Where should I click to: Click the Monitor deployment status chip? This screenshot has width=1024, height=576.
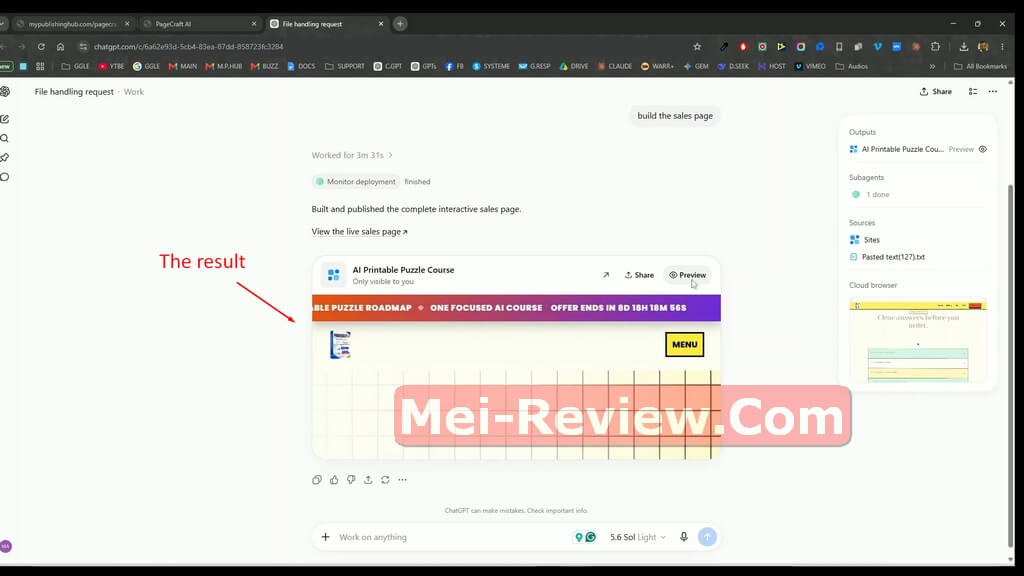356,182
